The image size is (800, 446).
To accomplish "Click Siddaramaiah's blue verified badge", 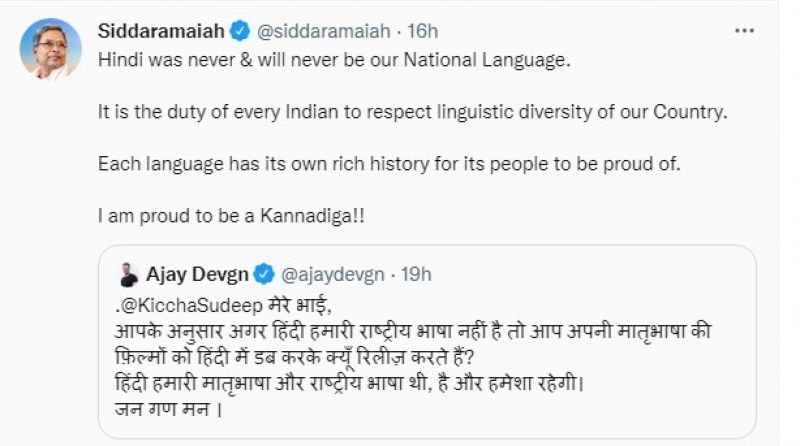I will coord(215,32).
